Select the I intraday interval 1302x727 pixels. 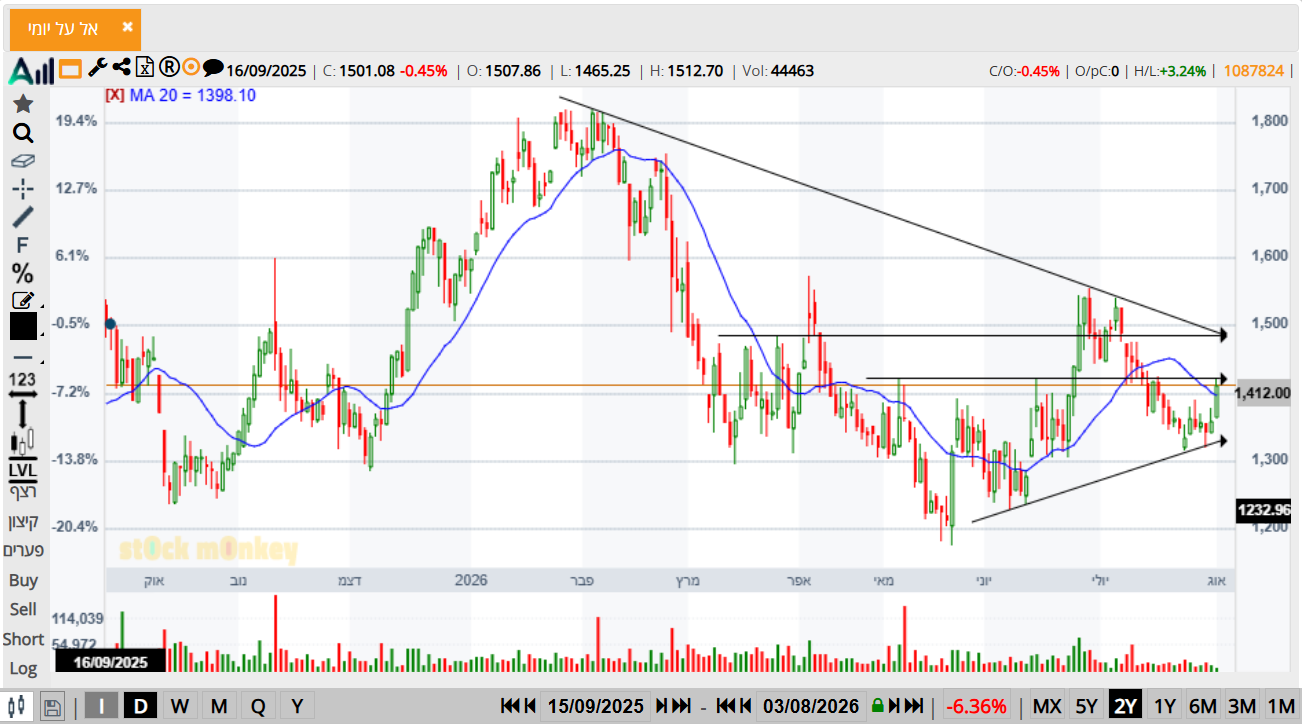click(102, 706)
